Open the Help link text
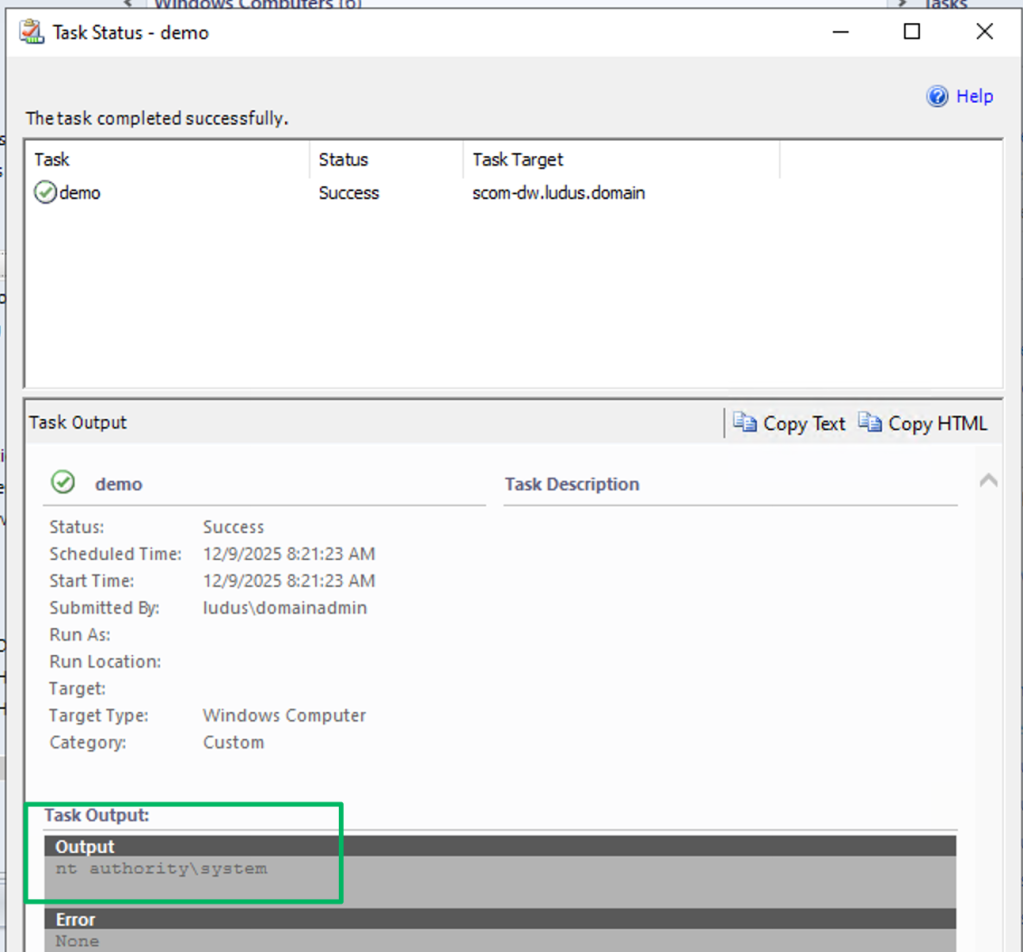Image resolution: width=1023 pixels, height=952 pixels. pos(974,96)
